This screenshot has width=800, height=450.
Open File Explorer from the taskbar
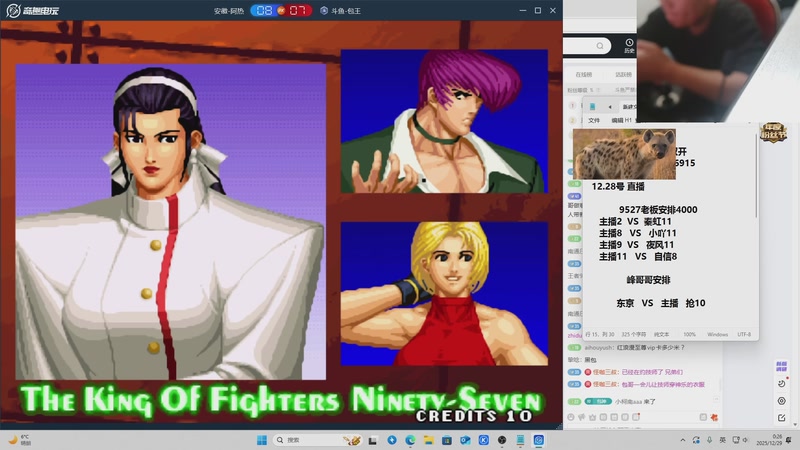point(429,440)
